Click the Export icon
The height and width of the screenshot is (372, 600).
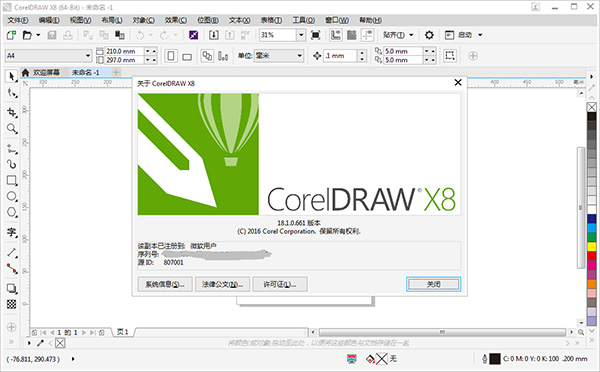point(230,35)
